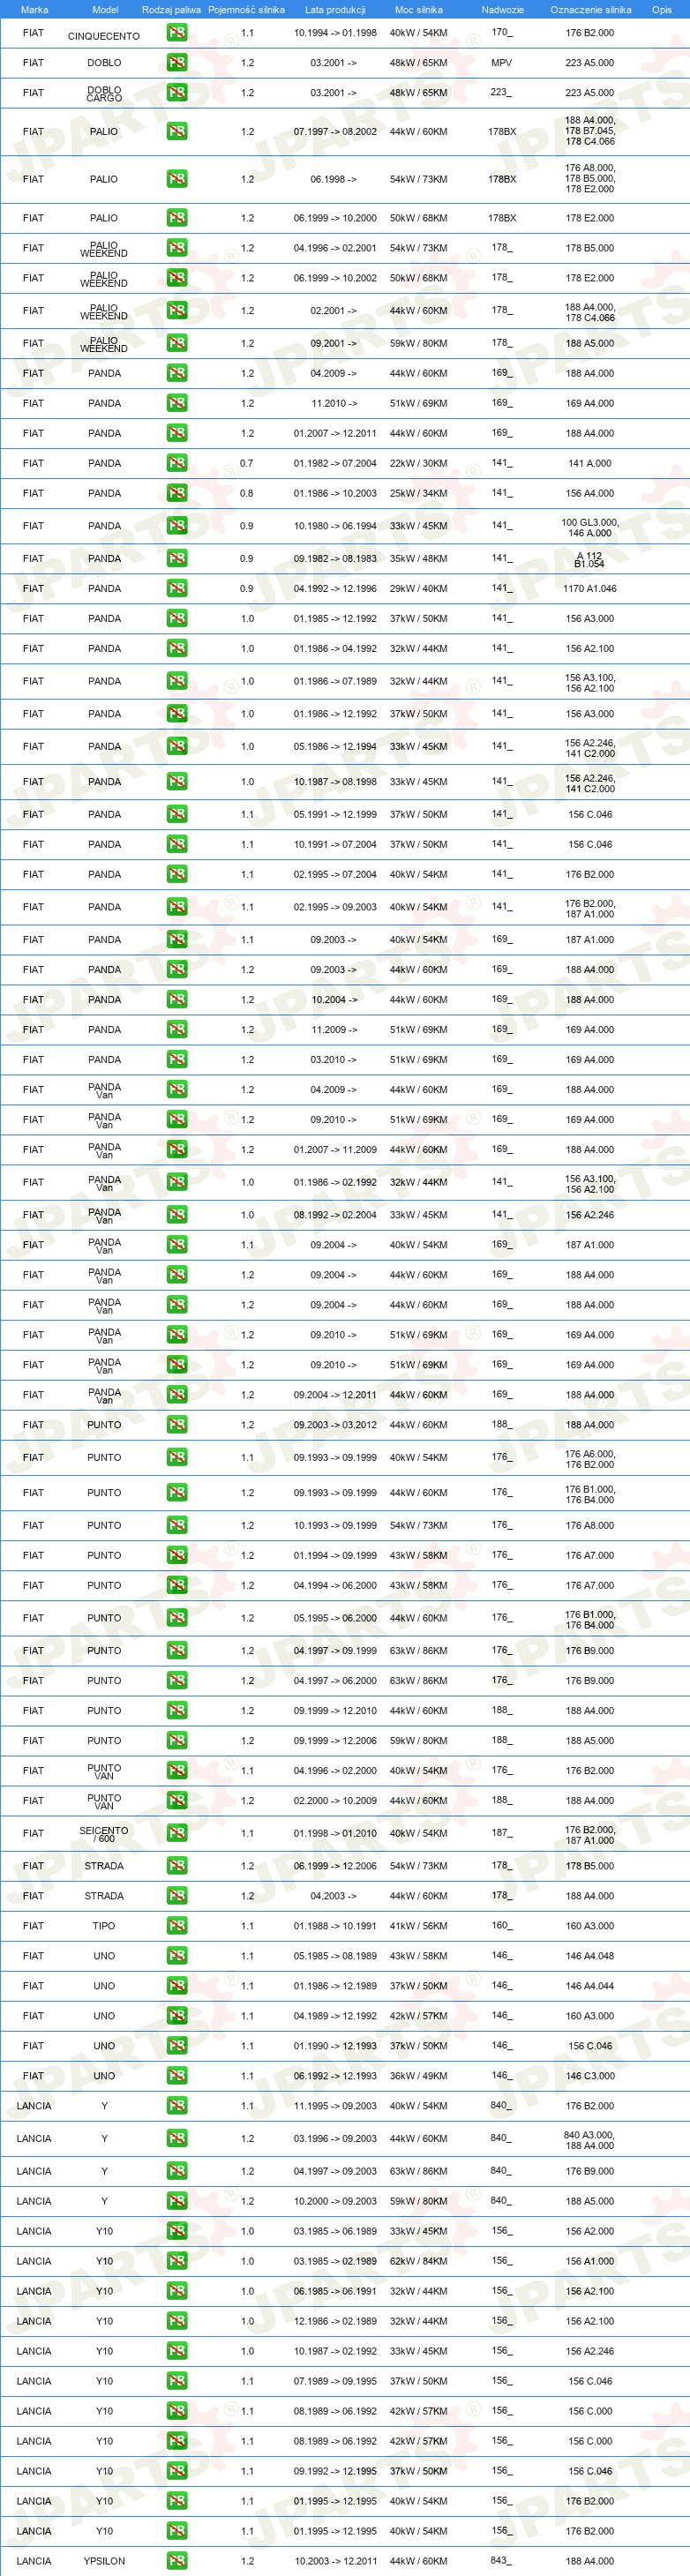Click the Nadwozie column header
Viewport: 690px width, 2576px height.
[502, 9]
